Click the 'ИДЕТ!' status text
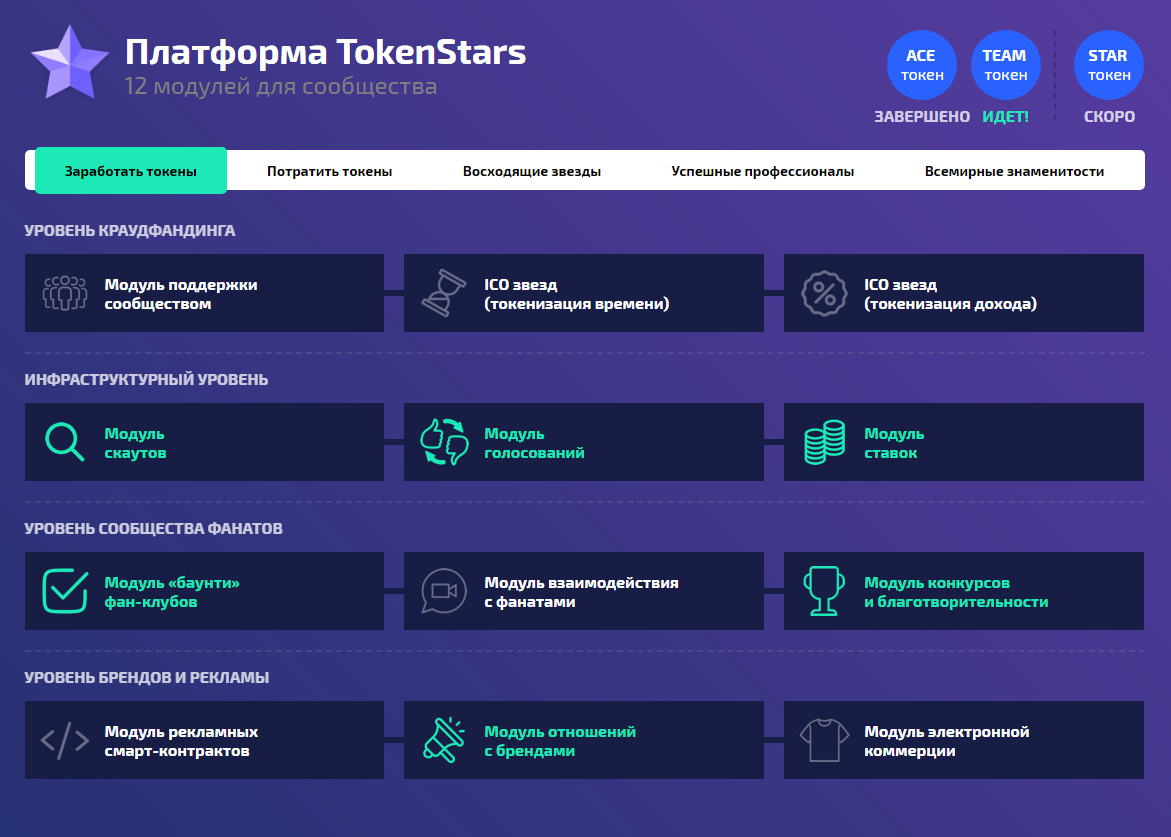Screen dimensions: 1171x837 pos(1005,116)
